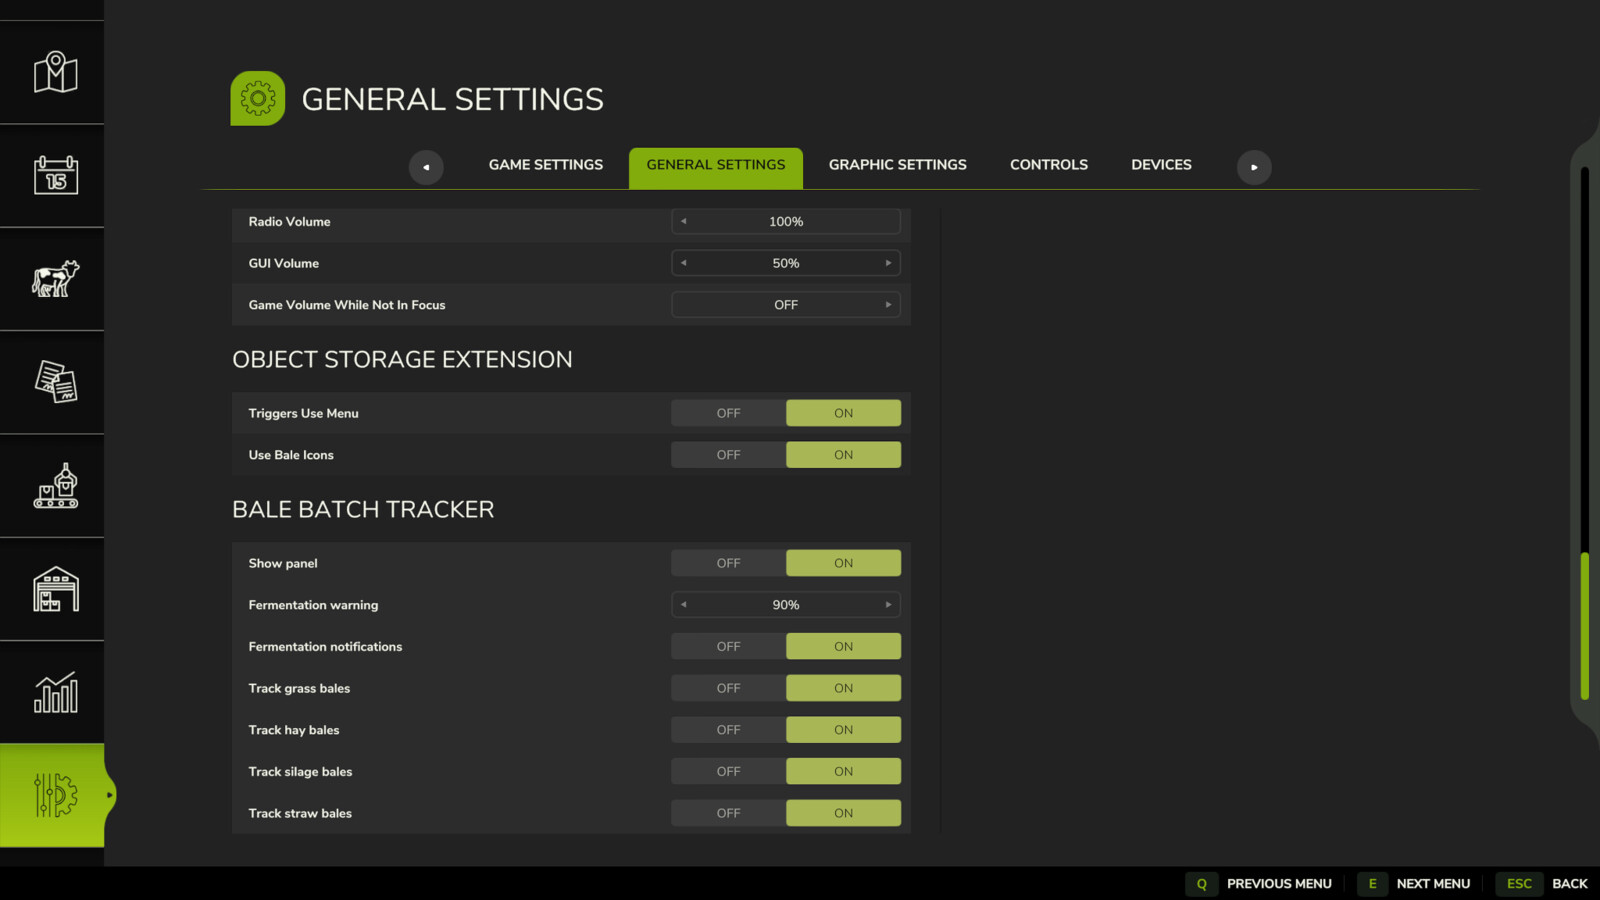The width and height of the screenshot is (1600, 900).
Task: Click the green gear General Settings icon
Action: (x=258, y=98)
